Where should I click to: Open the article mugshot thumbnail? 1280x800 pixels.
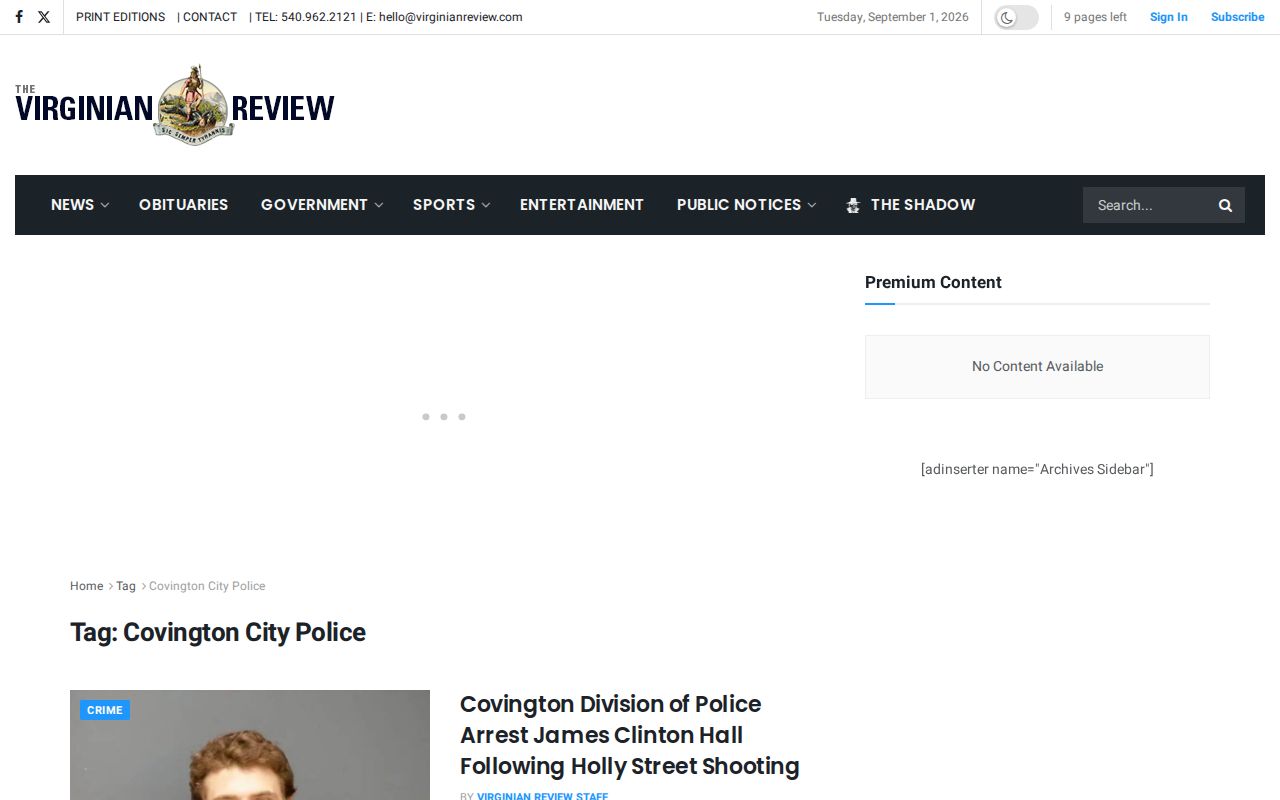point(250,745)
